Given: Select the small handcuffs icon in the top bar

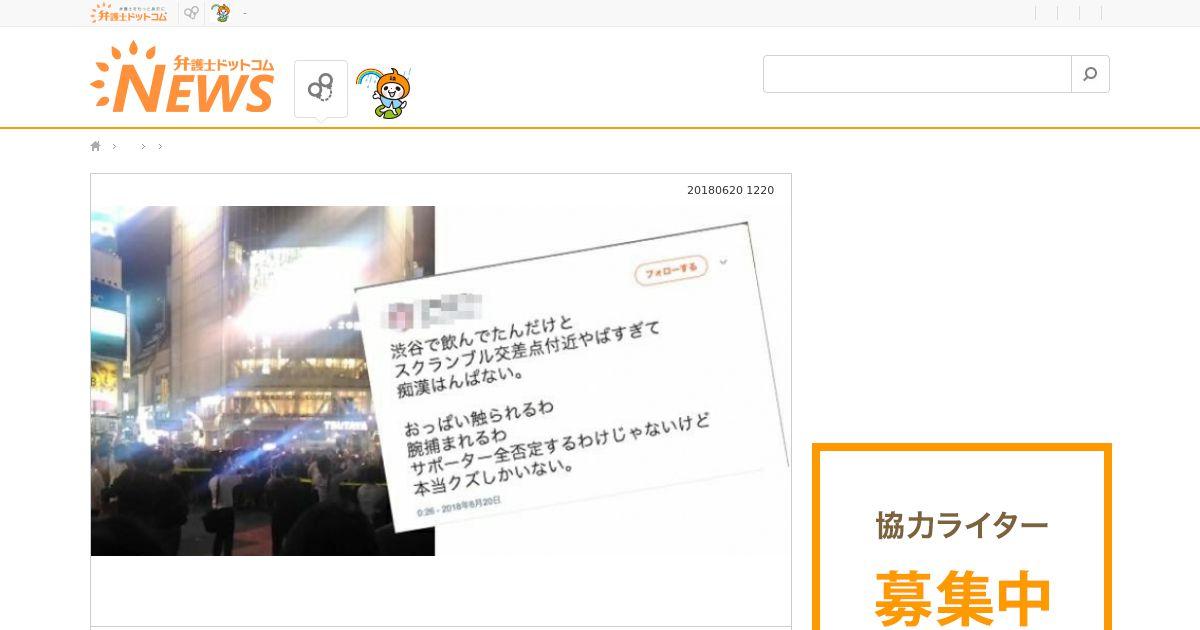Looking at the screenshot, I should click(x=192, y=13).
